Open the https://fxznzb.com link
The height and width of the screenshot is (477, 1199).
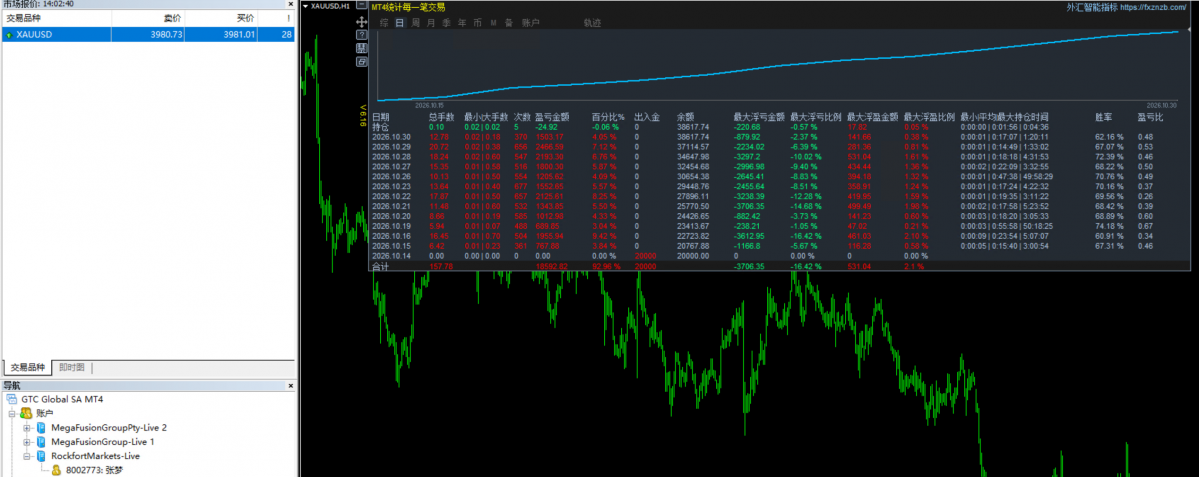coord(1155,7)
